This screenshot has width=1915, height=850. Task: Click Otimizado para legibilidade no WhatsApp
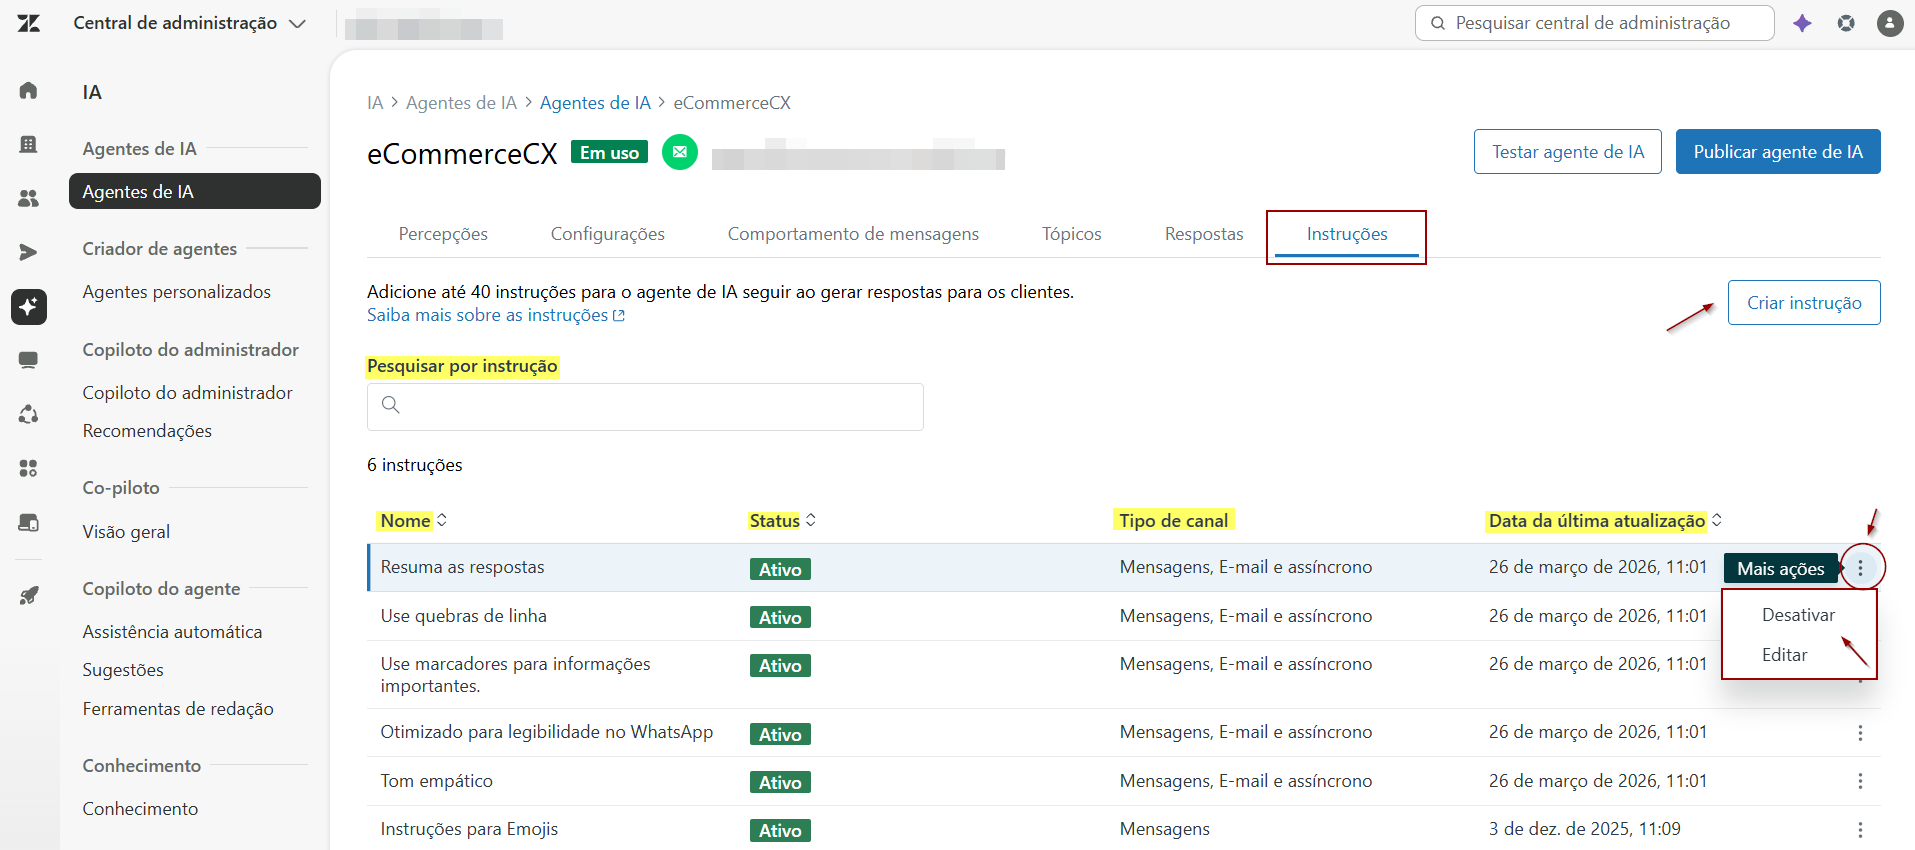pyautogui.click(x=547, y=732)
